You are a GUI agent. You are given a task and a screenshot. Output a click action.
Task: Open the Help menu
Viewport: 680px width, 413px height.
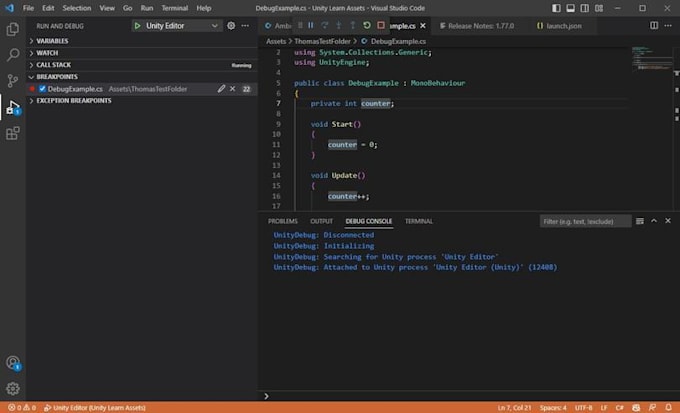[x=204, y=8]
